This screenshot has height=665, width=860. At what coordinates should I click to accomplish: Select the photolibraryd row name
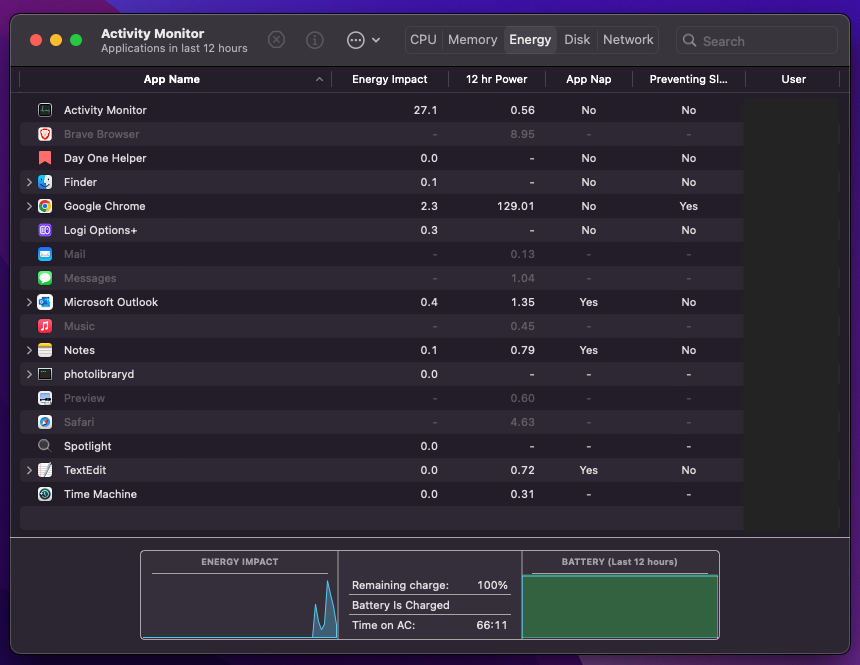pyautogui.click(x=99, y=374)
